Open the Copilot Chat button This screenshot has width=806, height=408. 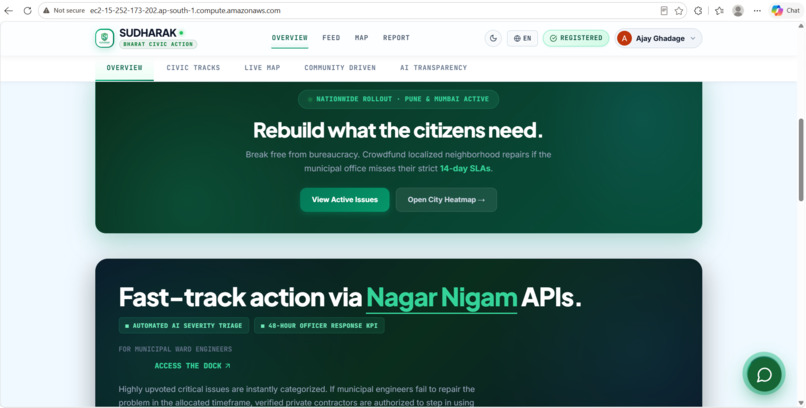coord(785,10)
